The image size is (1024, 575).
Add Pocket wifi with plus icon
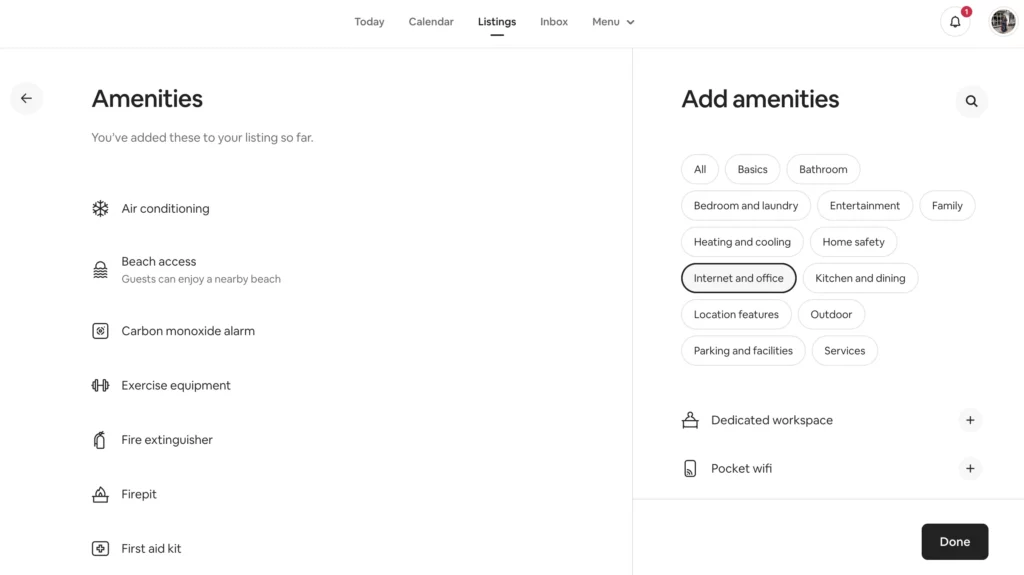[x=970, y=468]
